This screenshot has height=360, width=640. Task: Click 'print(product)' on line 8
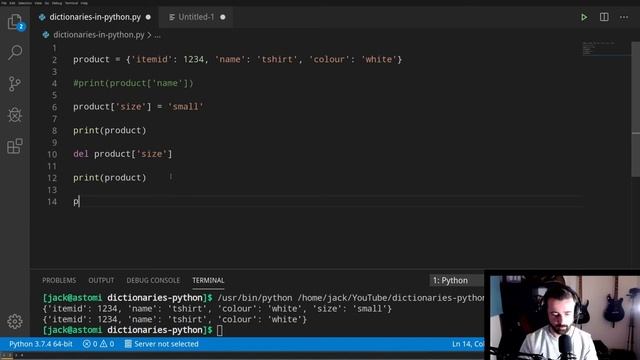109,131
